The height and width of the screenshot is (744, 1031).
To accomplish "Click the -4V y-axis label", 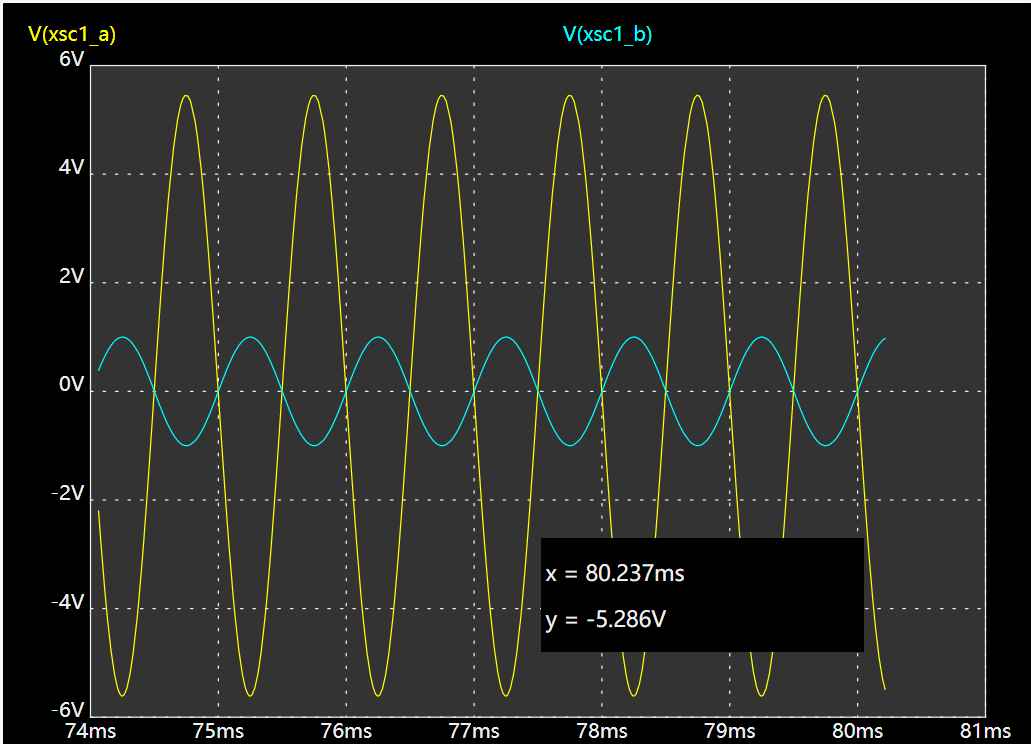I will tap(68, 601).
